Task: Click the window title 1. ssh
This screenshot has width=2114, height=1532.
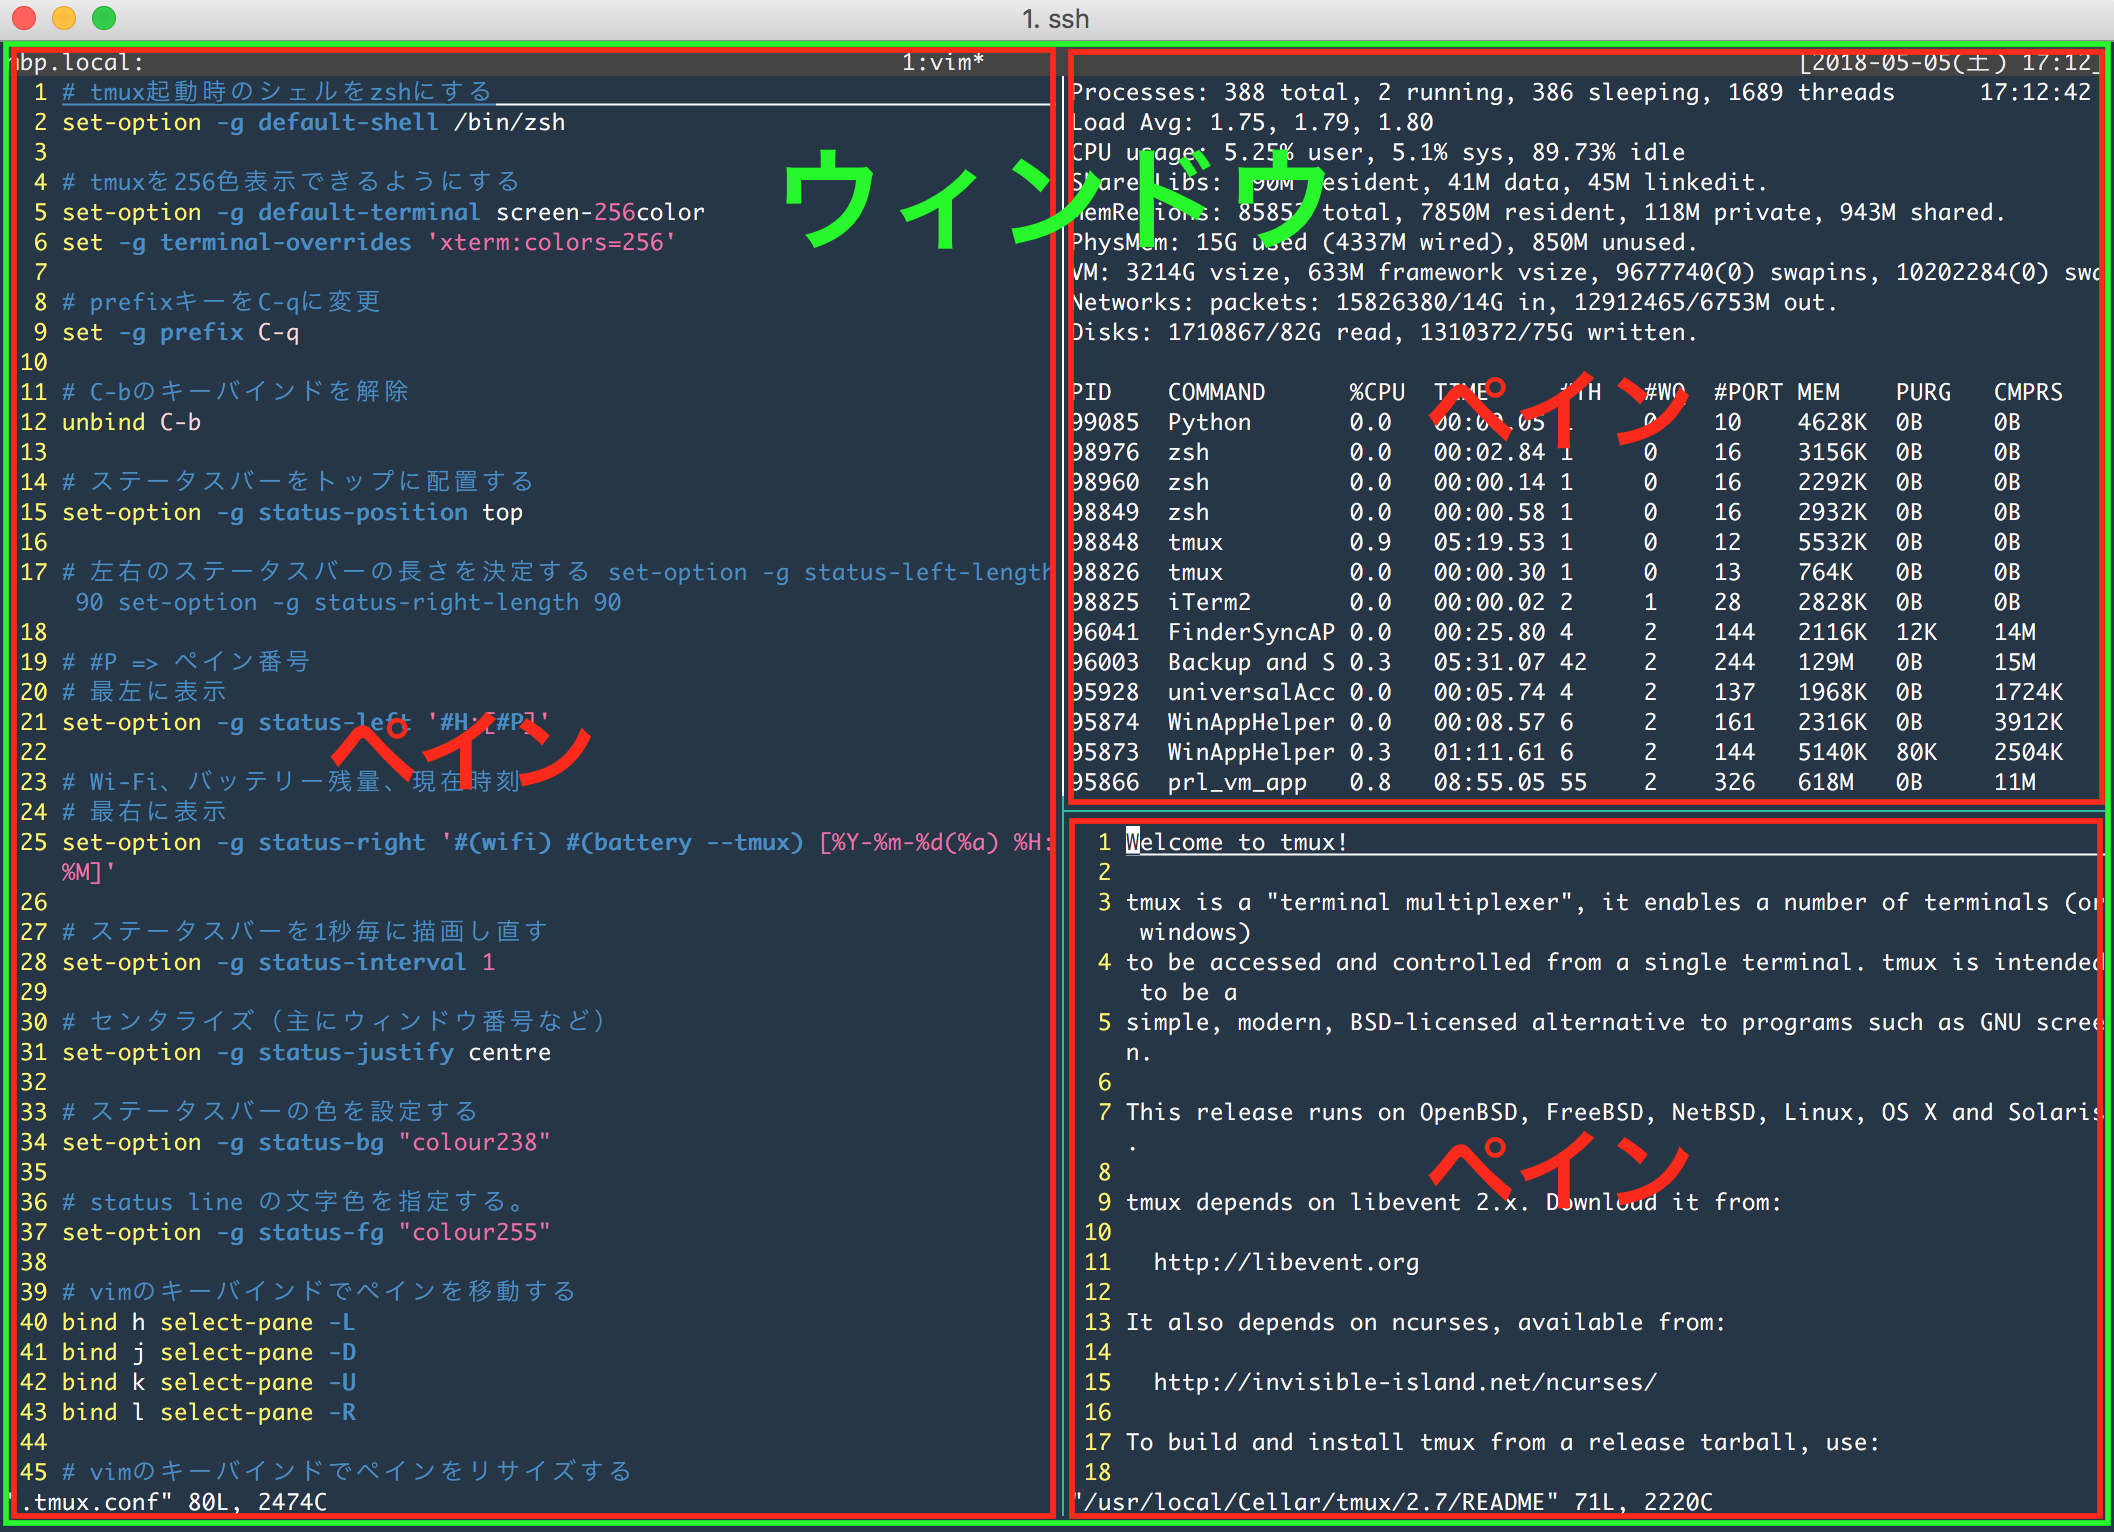Action: pos(1054,17)
